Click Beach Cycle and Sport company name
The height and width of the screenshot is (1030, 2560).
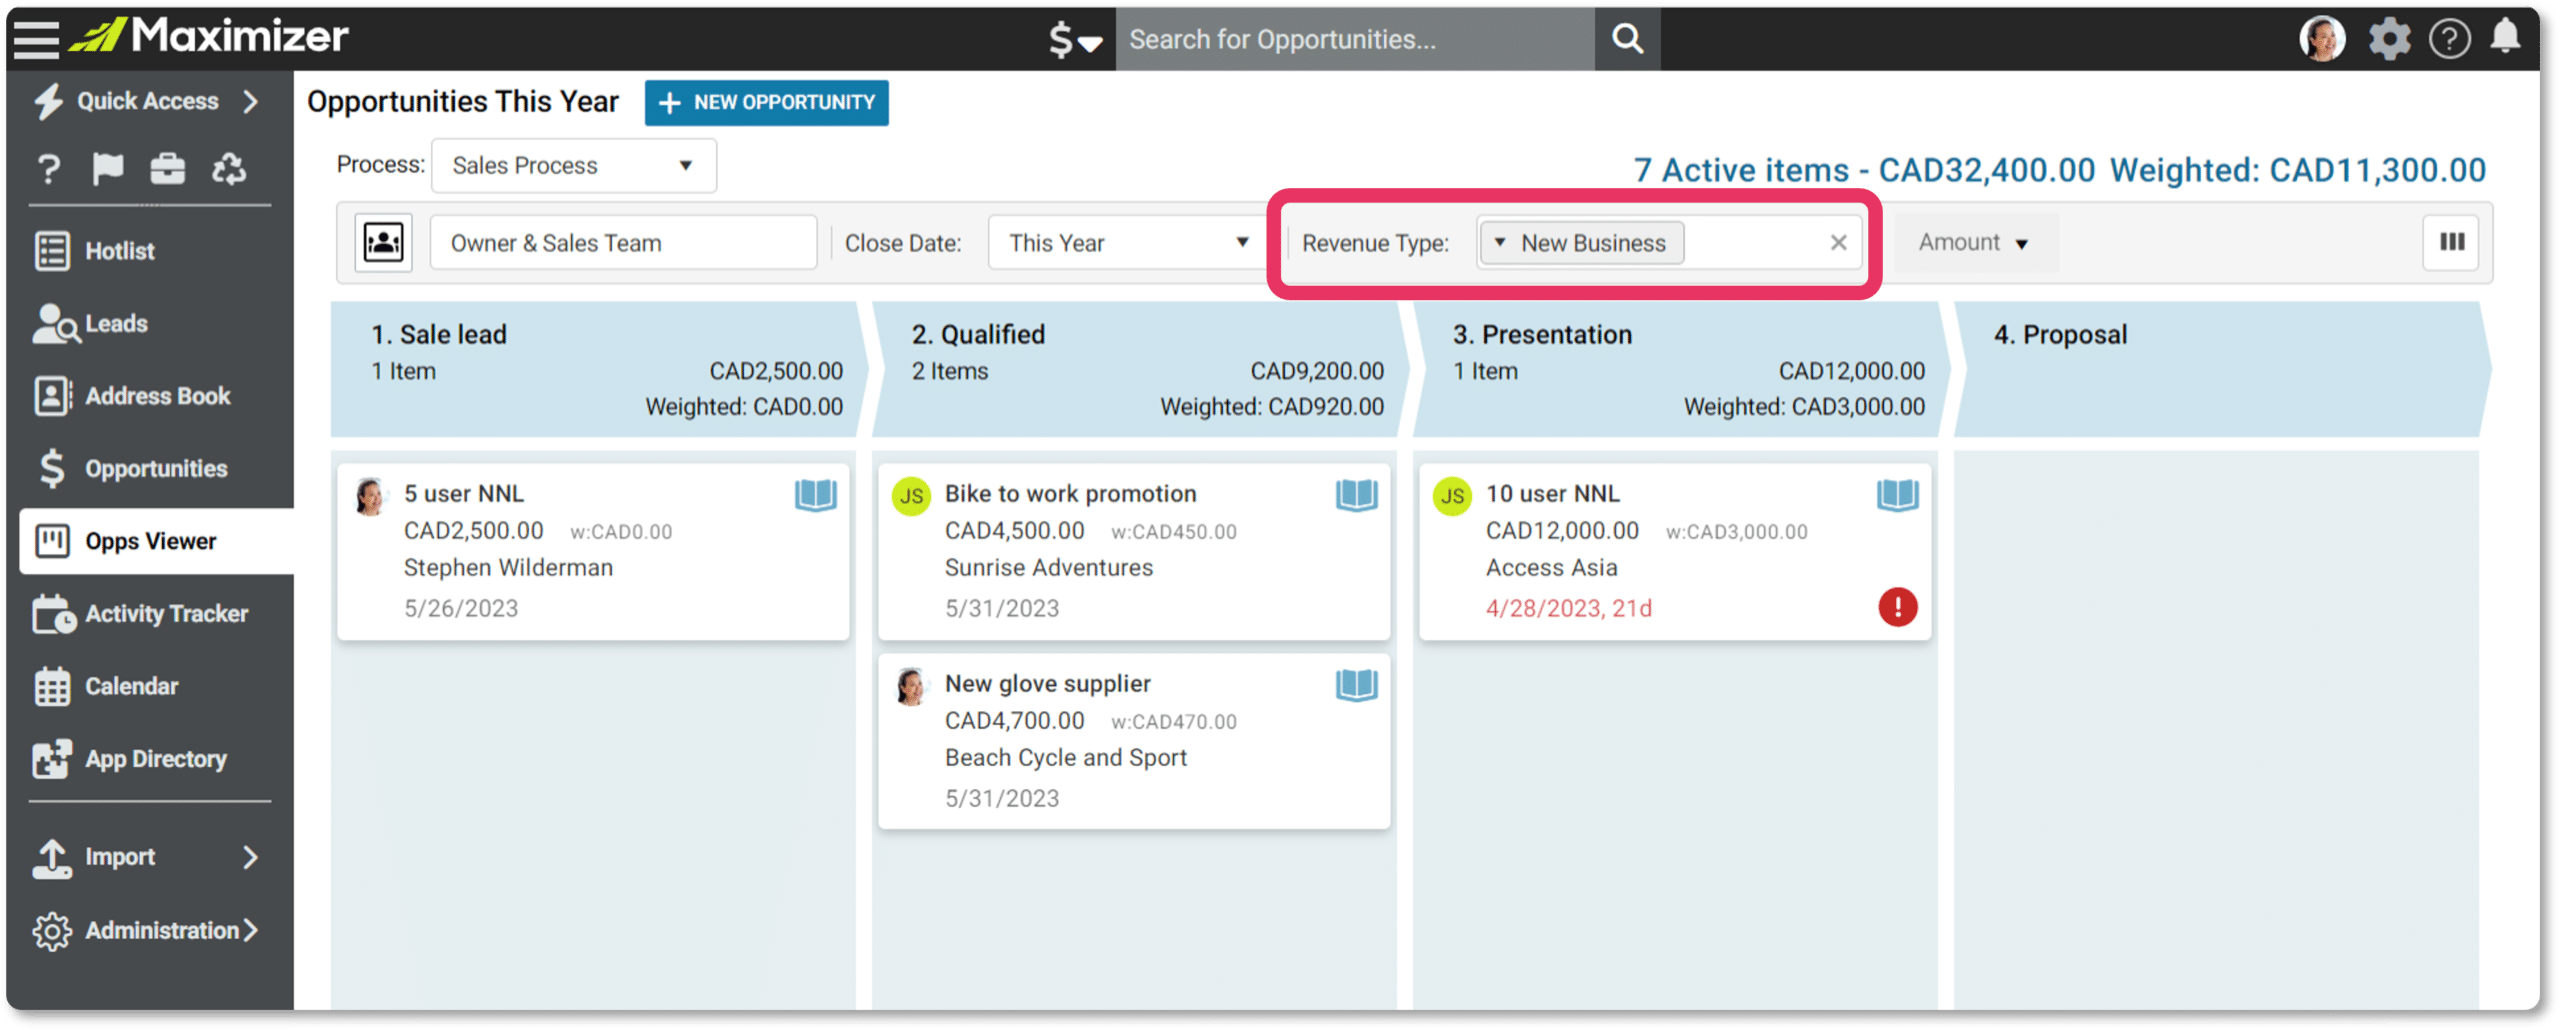[1066, 758]
